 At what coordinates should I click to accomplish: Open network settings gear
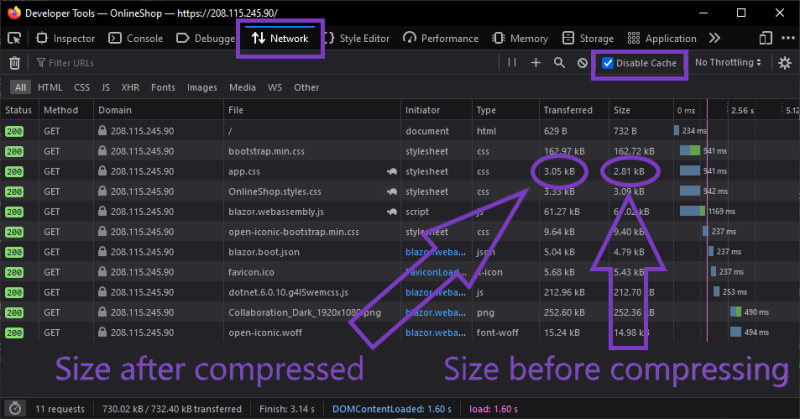785,63
